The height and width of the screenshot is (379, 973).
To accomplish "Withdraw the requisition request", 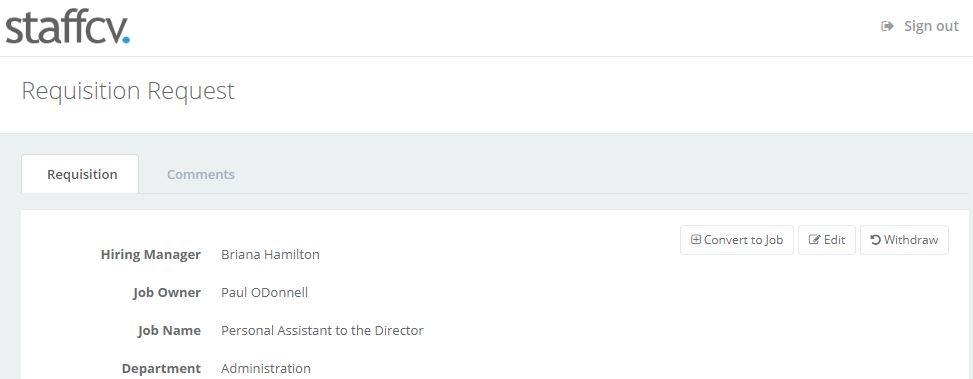I will pos(904,240).
